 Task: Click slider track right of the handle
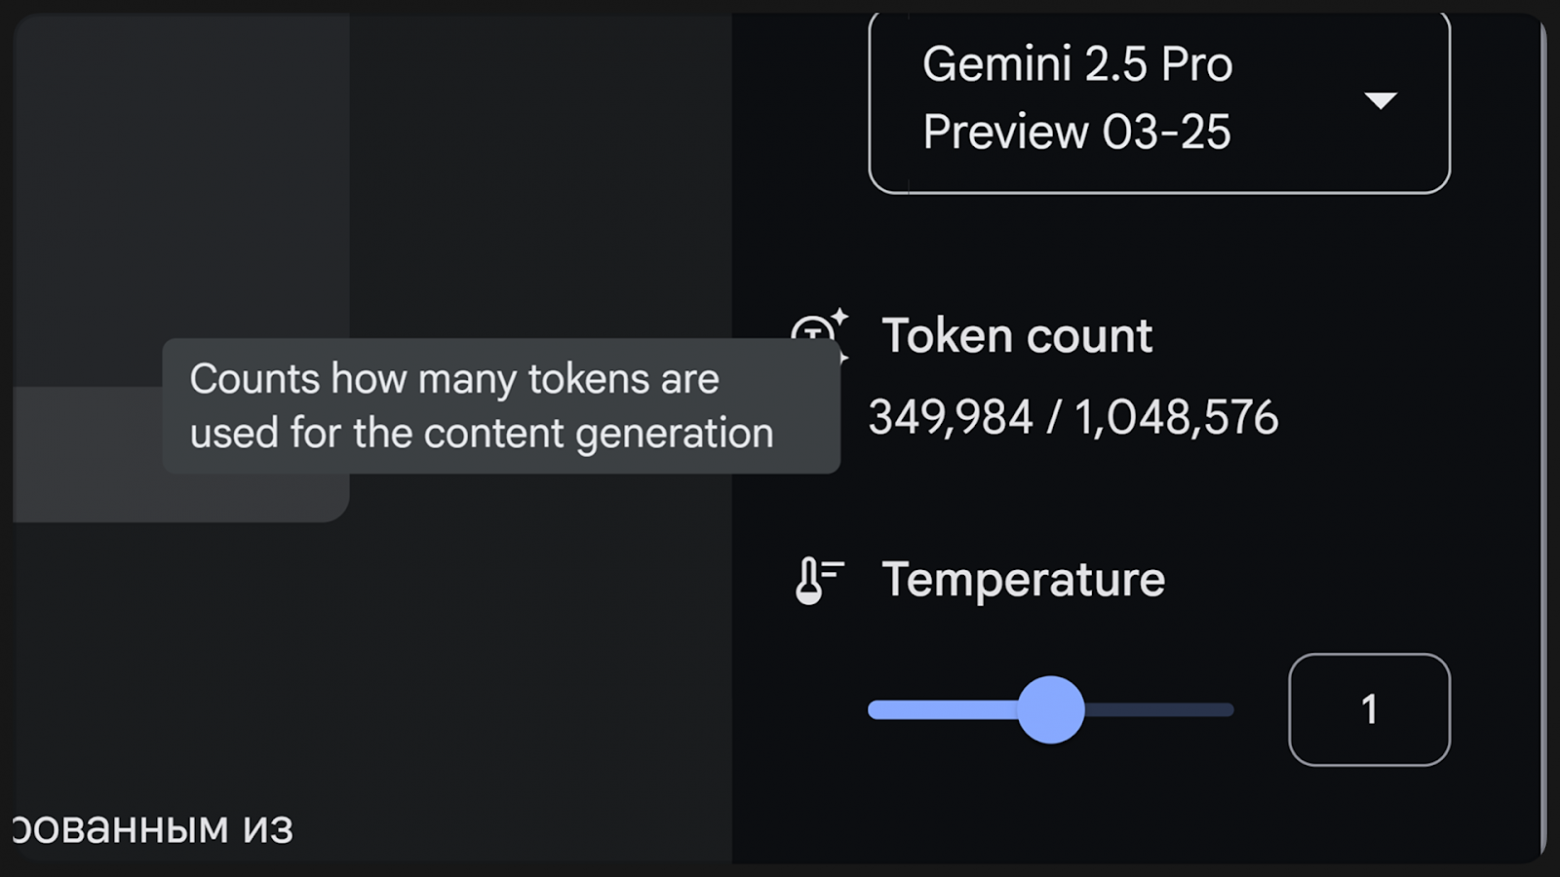point(1160,710)
